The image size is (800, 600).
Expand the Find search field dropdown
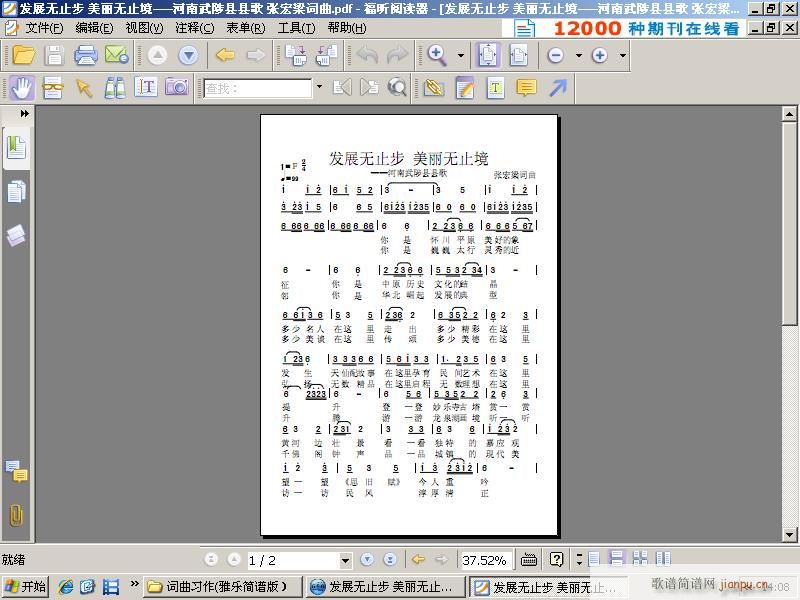click(317, 89)
